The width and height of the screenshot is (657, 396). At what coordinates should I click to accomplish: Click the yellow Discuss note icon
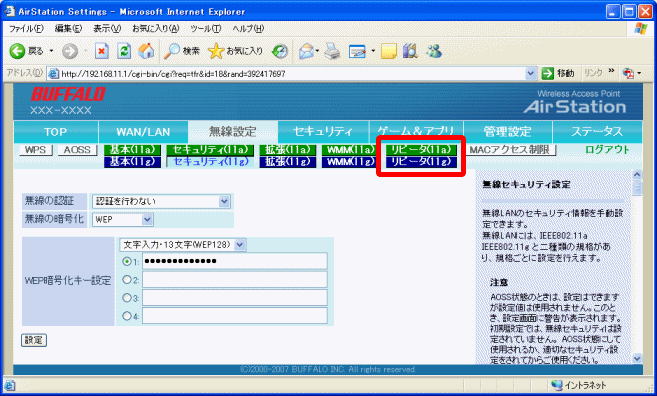click(x=388, y=52)
